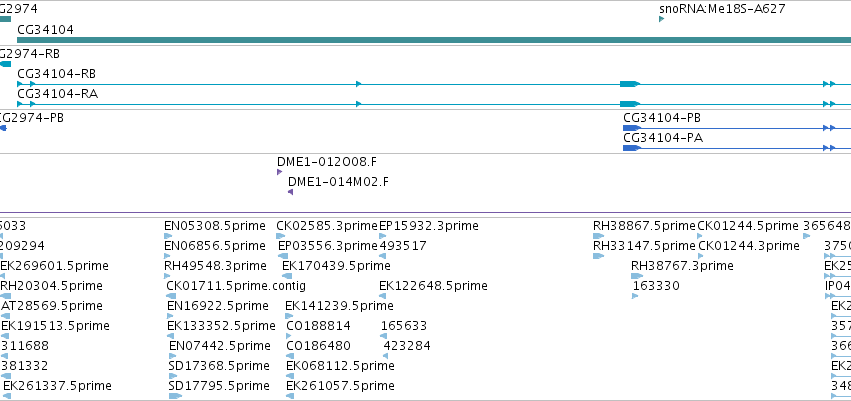The height and width of the screenshot is (401, 851).
Task: Select the 165633 feature label
Action: pos(404,326)
